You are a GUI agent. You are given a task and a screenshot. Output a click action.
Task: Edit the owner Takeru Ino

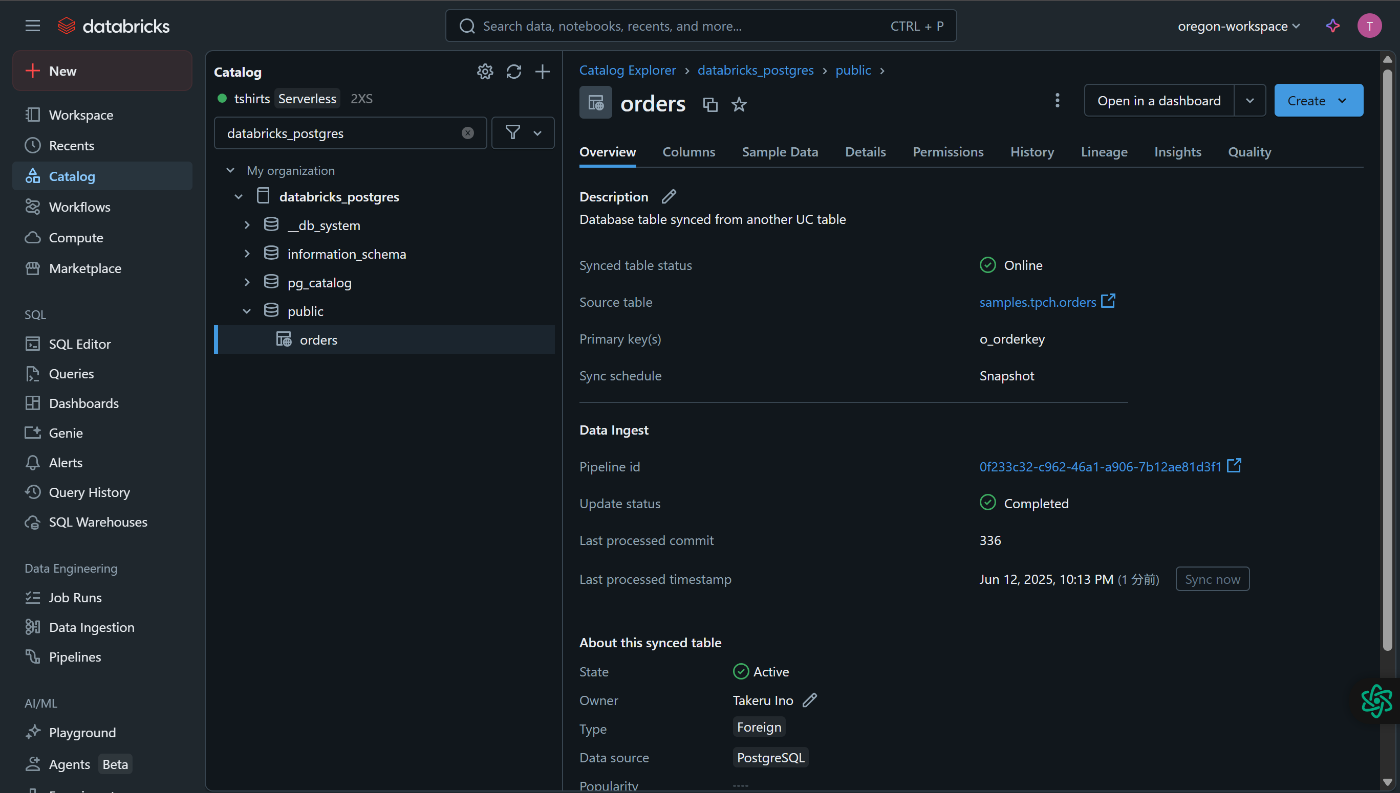click(810, 700)
